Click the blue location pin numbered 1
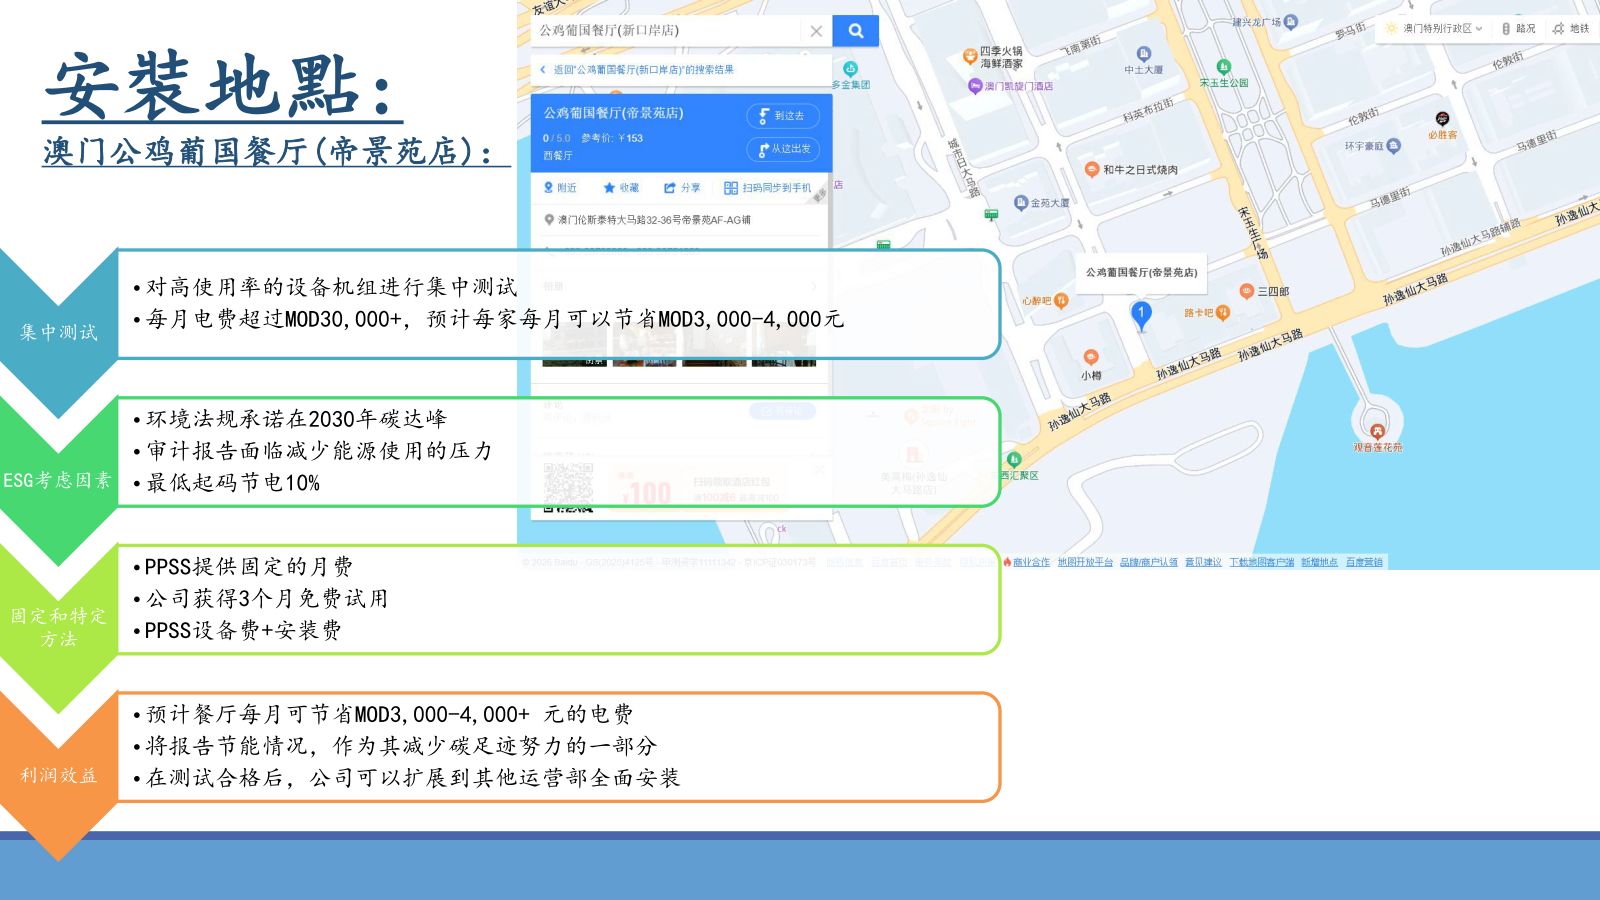Screen dimensions: 1600x900 (1141, 315)
